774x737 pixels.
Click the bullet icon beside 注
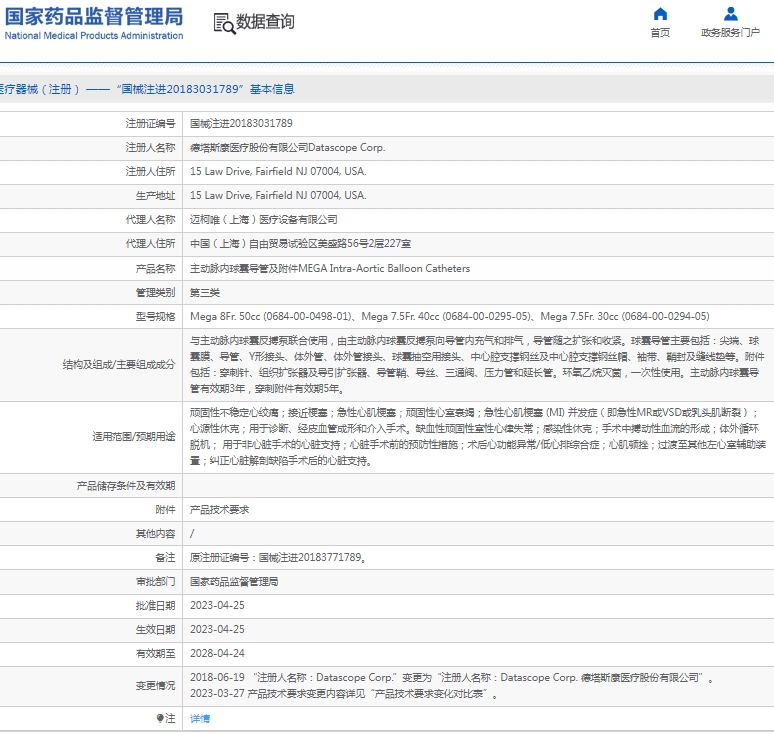pyautogui.click(x=160, y=718)
